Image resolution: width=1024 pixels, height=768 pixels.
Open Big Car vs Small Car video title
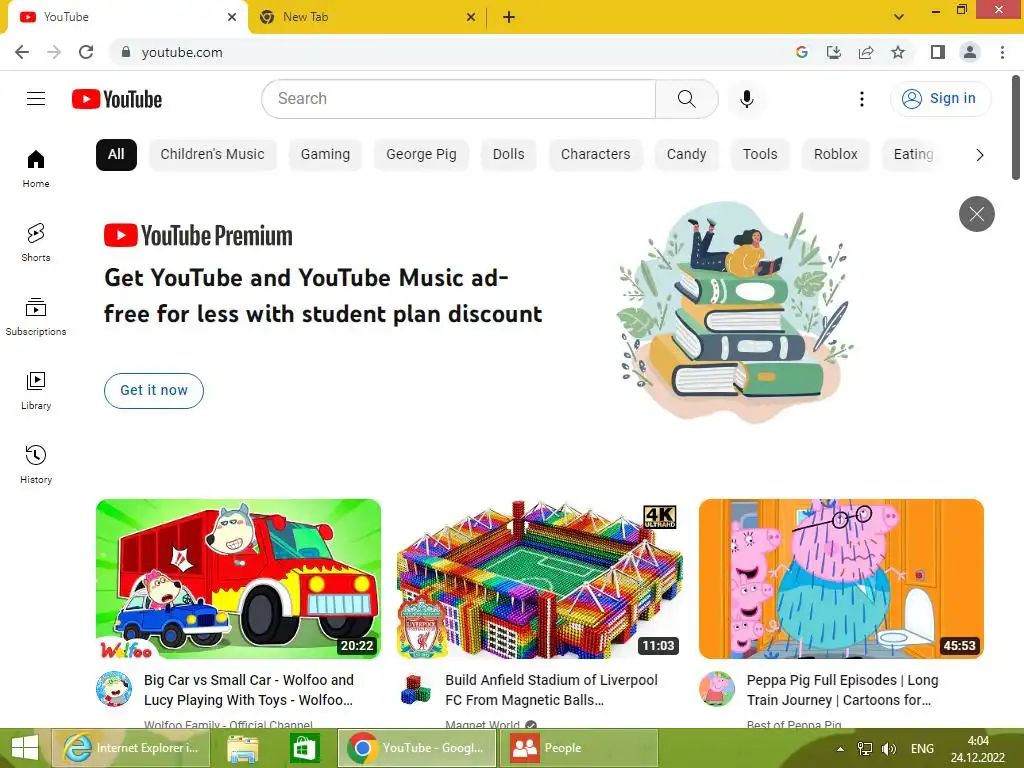(249, 690)
